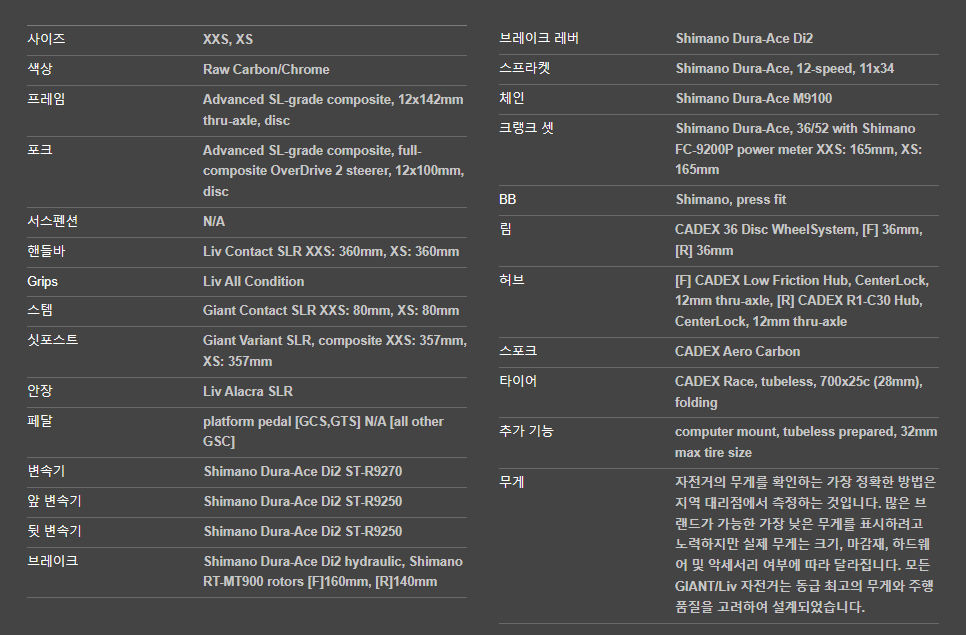Select rear derailleur value in 뒷 변속기 row
The image size is (966, 635).
[x=302, y=532]
